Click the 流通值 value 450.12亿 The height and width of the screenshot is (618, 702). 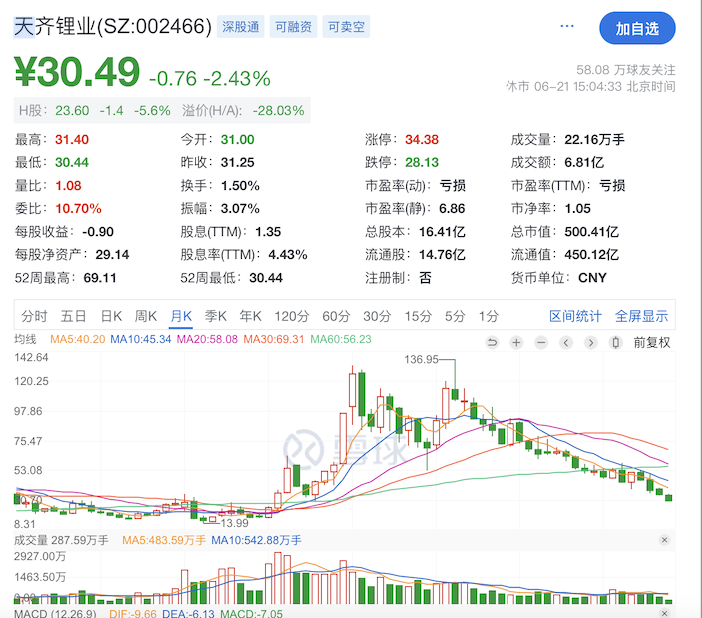point(591,255)
